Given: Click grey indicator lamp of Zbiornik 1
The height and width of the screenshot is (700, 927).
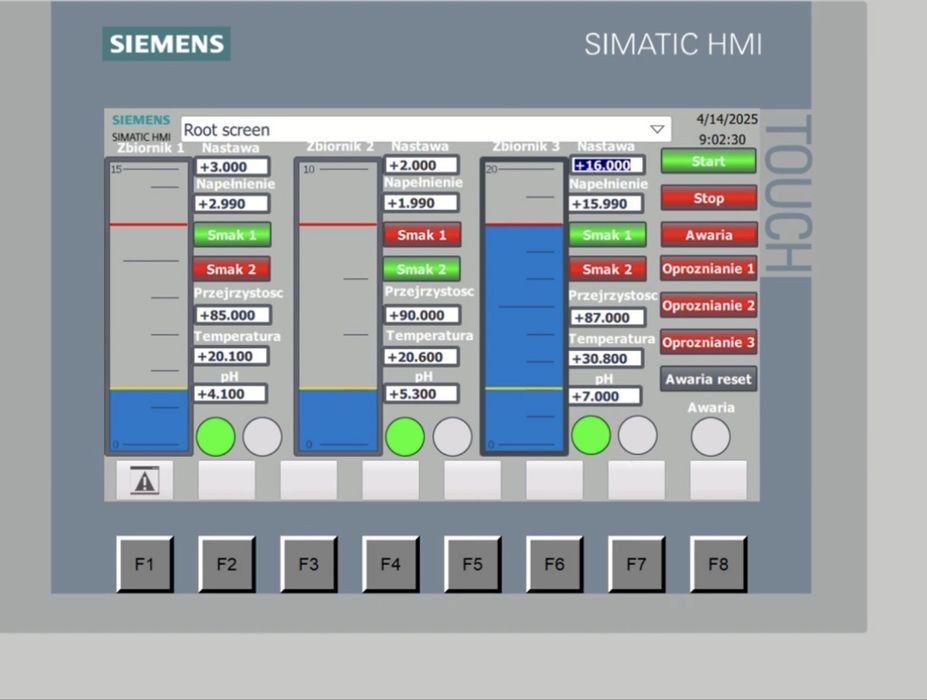Looking at the screenshot, I should pyautogui.click(x=262, y=437).
